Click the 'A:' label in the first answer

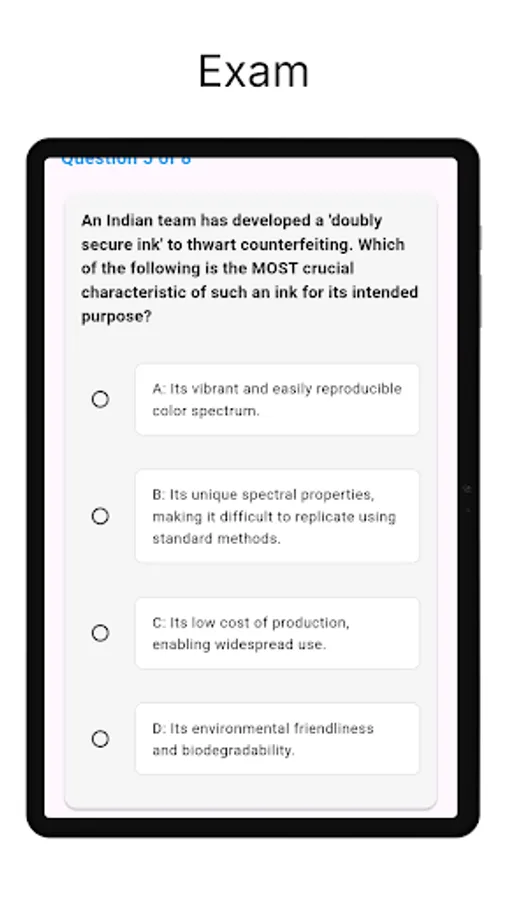pyautogui.click(x=159, y=389)
